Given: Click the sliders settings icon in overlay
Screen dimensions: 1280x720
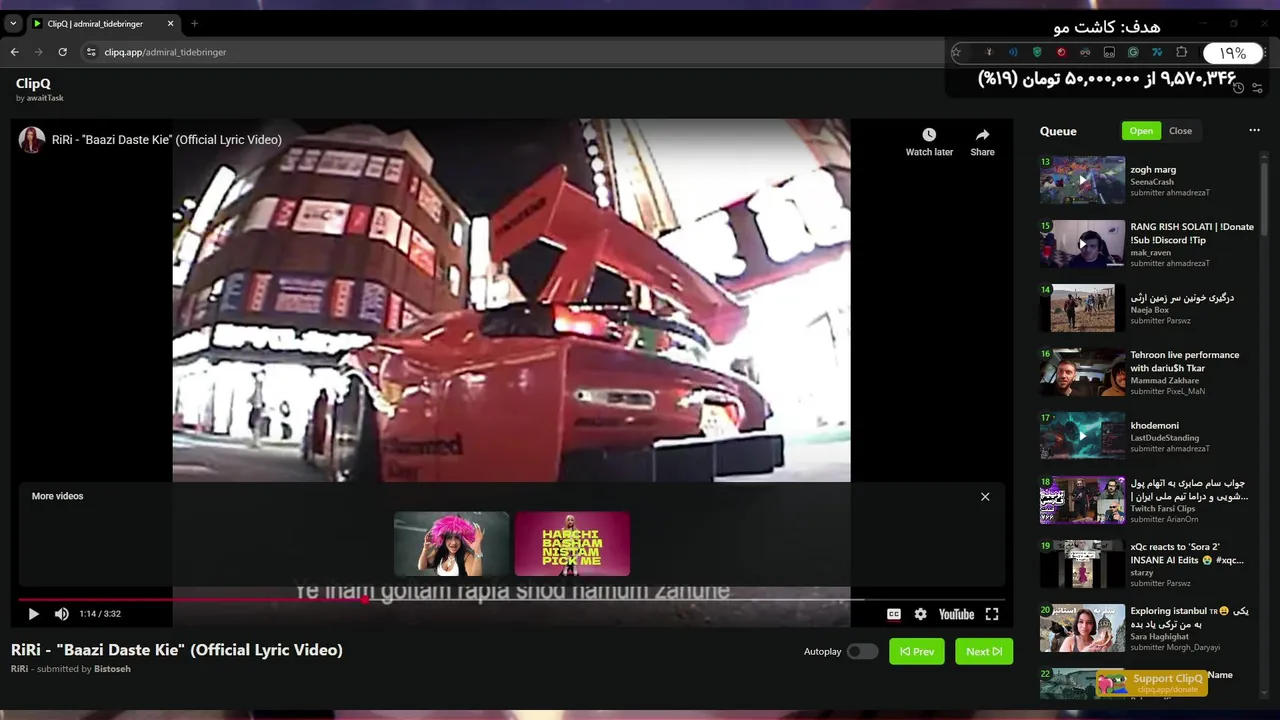Looking at the screenshot, I should (1257, 88).
